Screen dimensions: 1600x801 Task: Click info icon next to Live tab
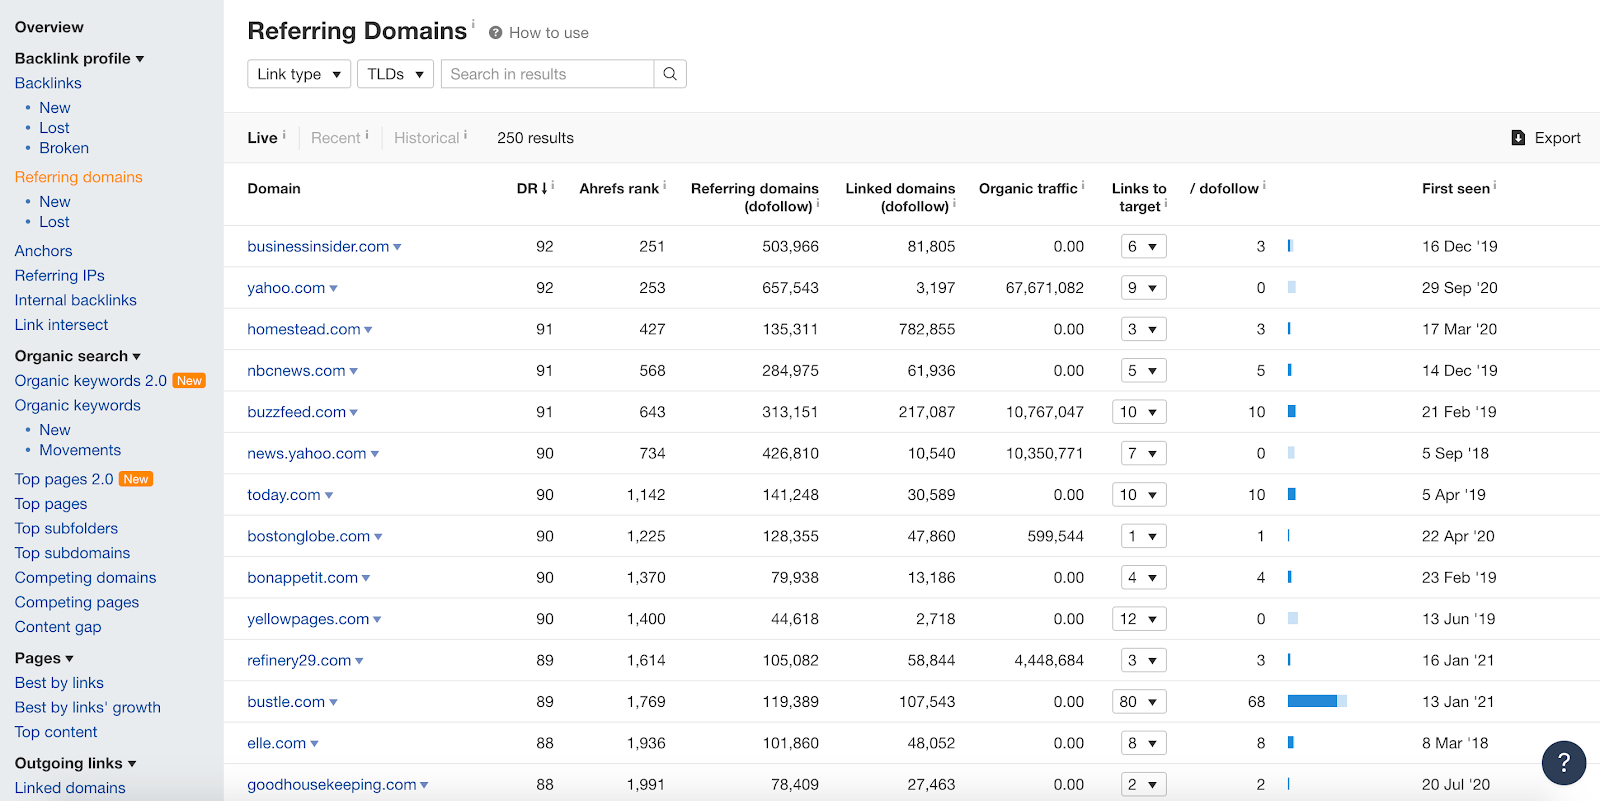(284, 134)
